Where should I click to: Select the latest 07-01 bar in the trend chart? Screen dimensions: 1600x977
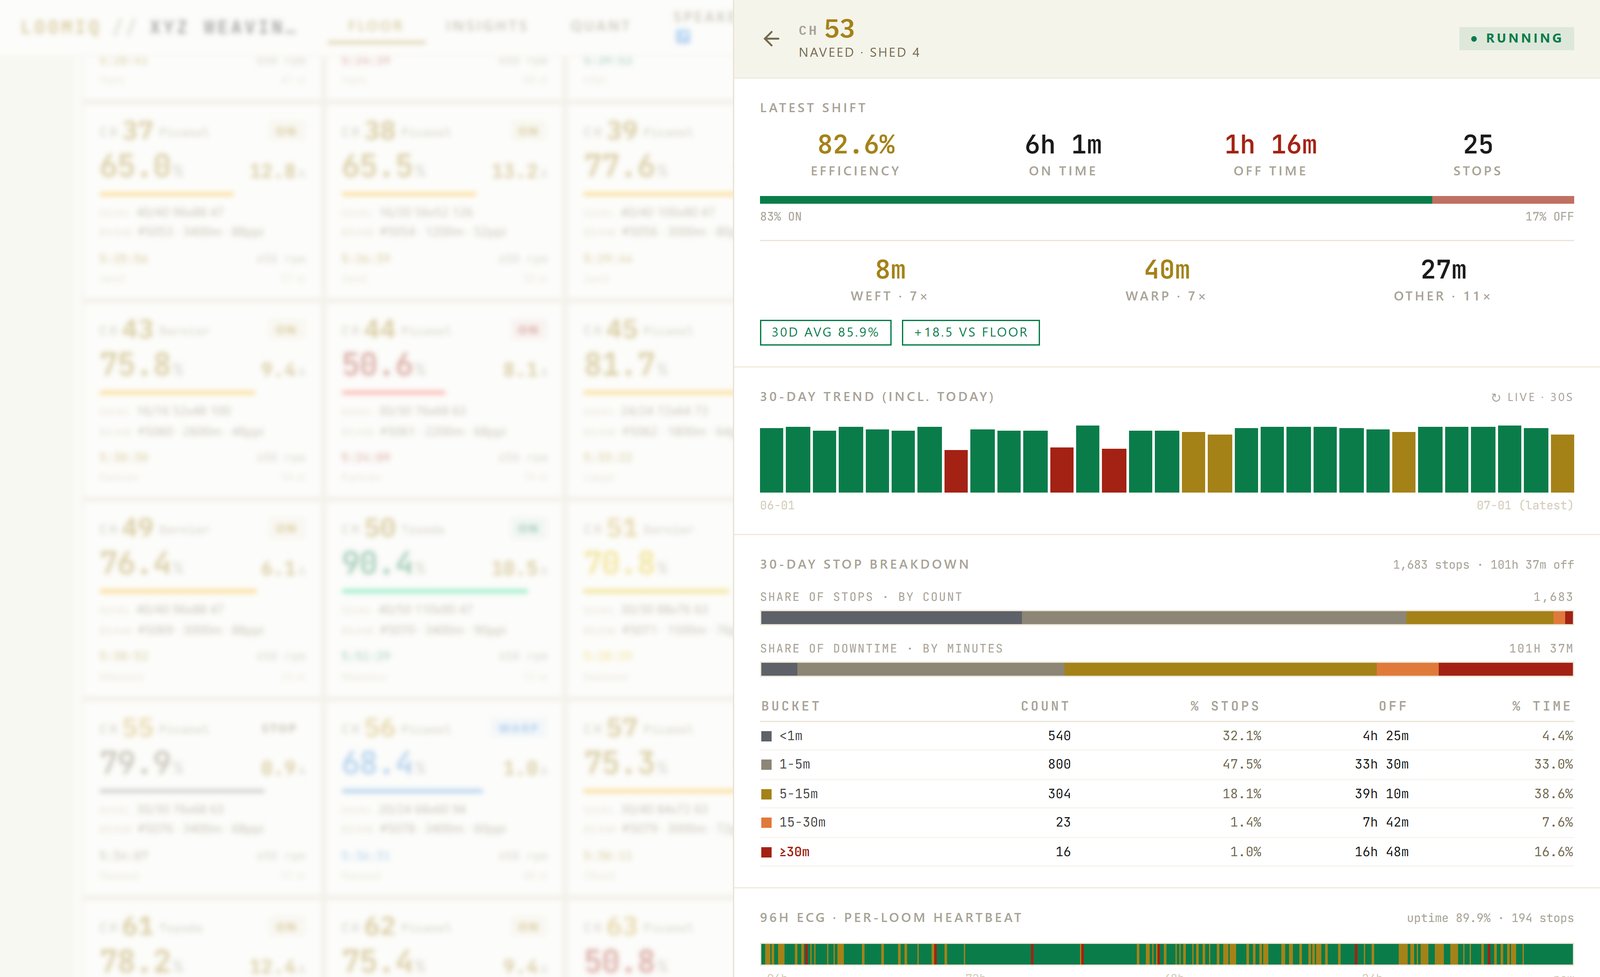[1562, 463]
